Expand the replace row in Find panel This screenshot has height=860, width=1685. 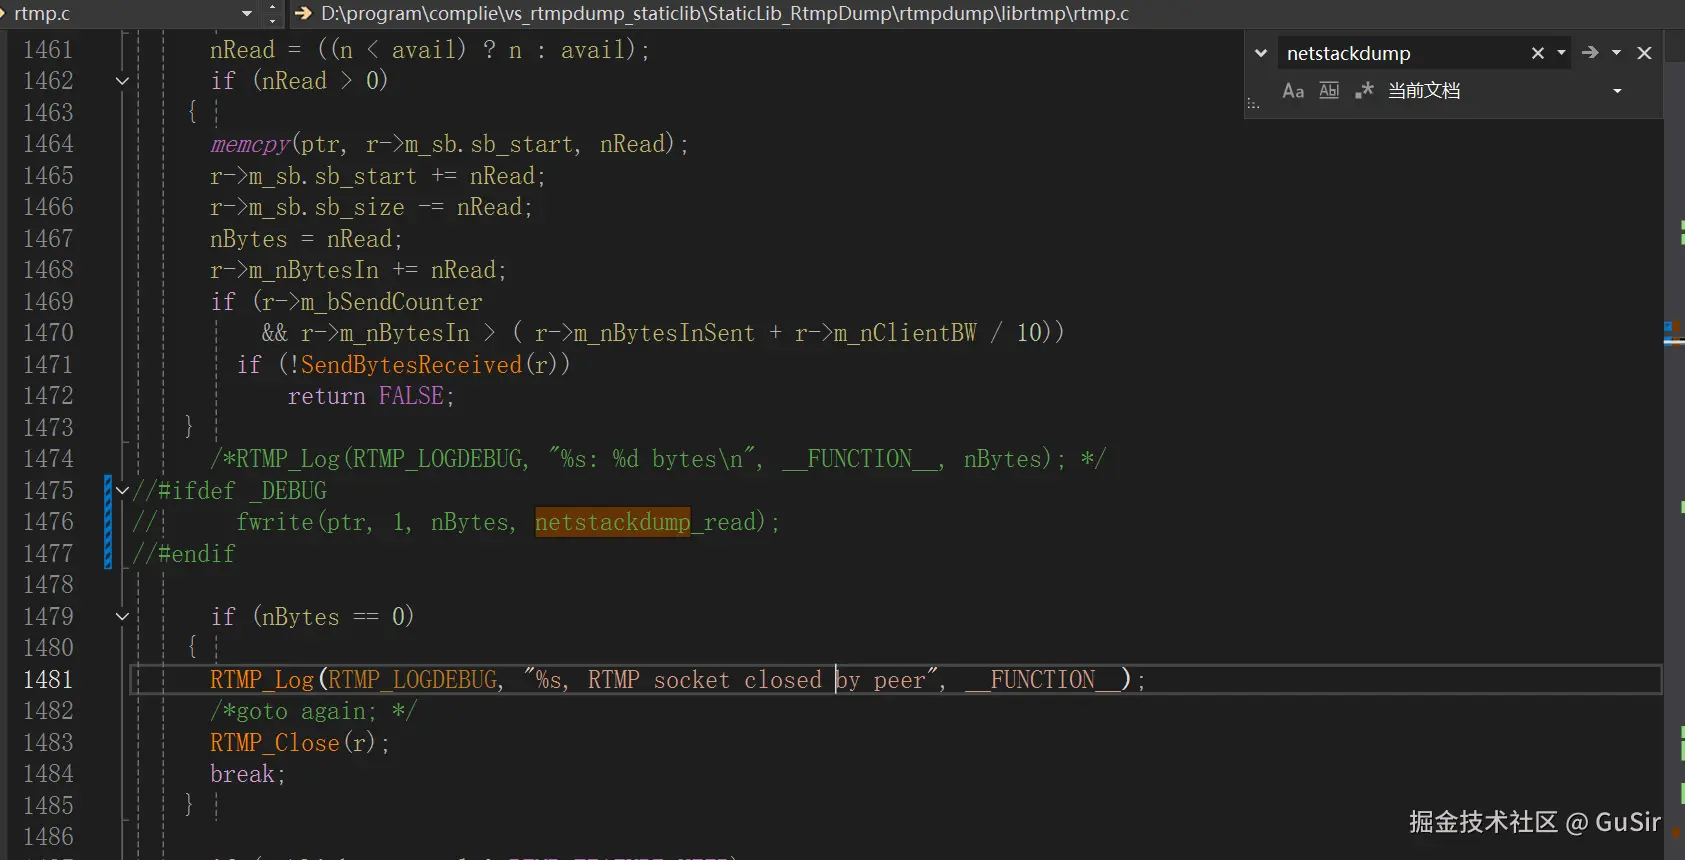tap(1261, 53)
